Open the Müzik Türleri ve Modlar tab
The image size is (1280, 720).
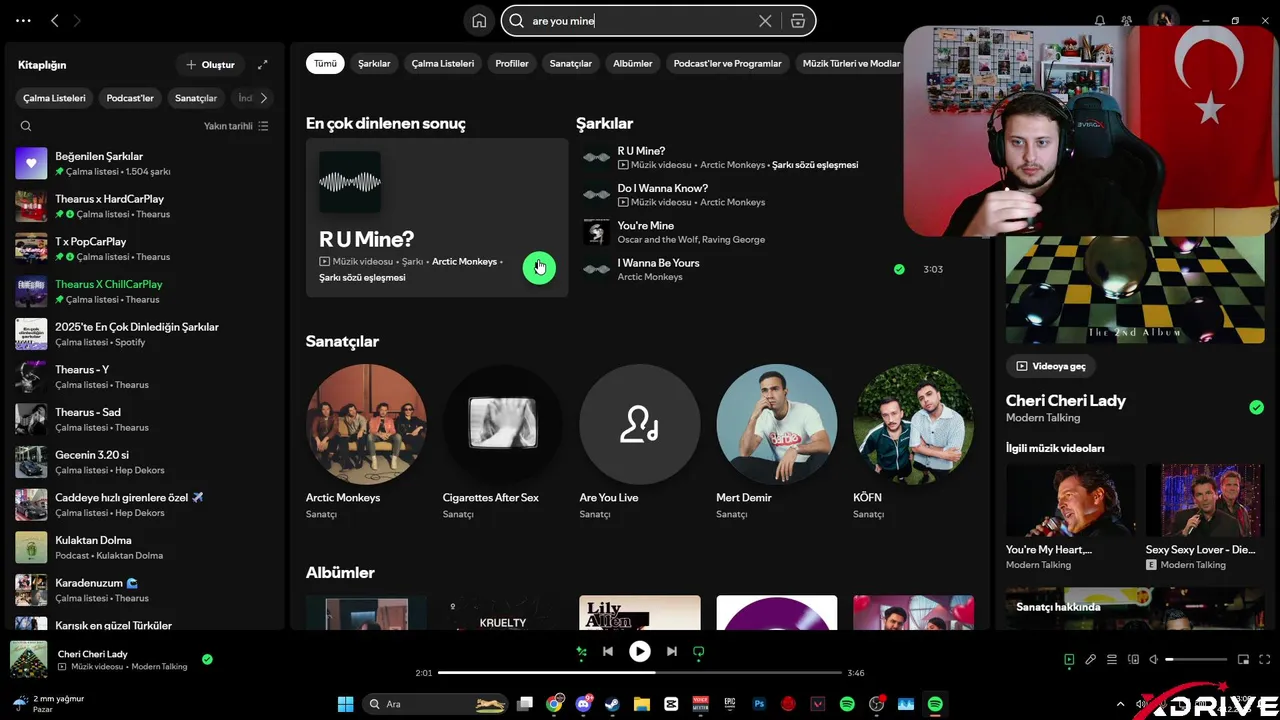click(851, 63)
